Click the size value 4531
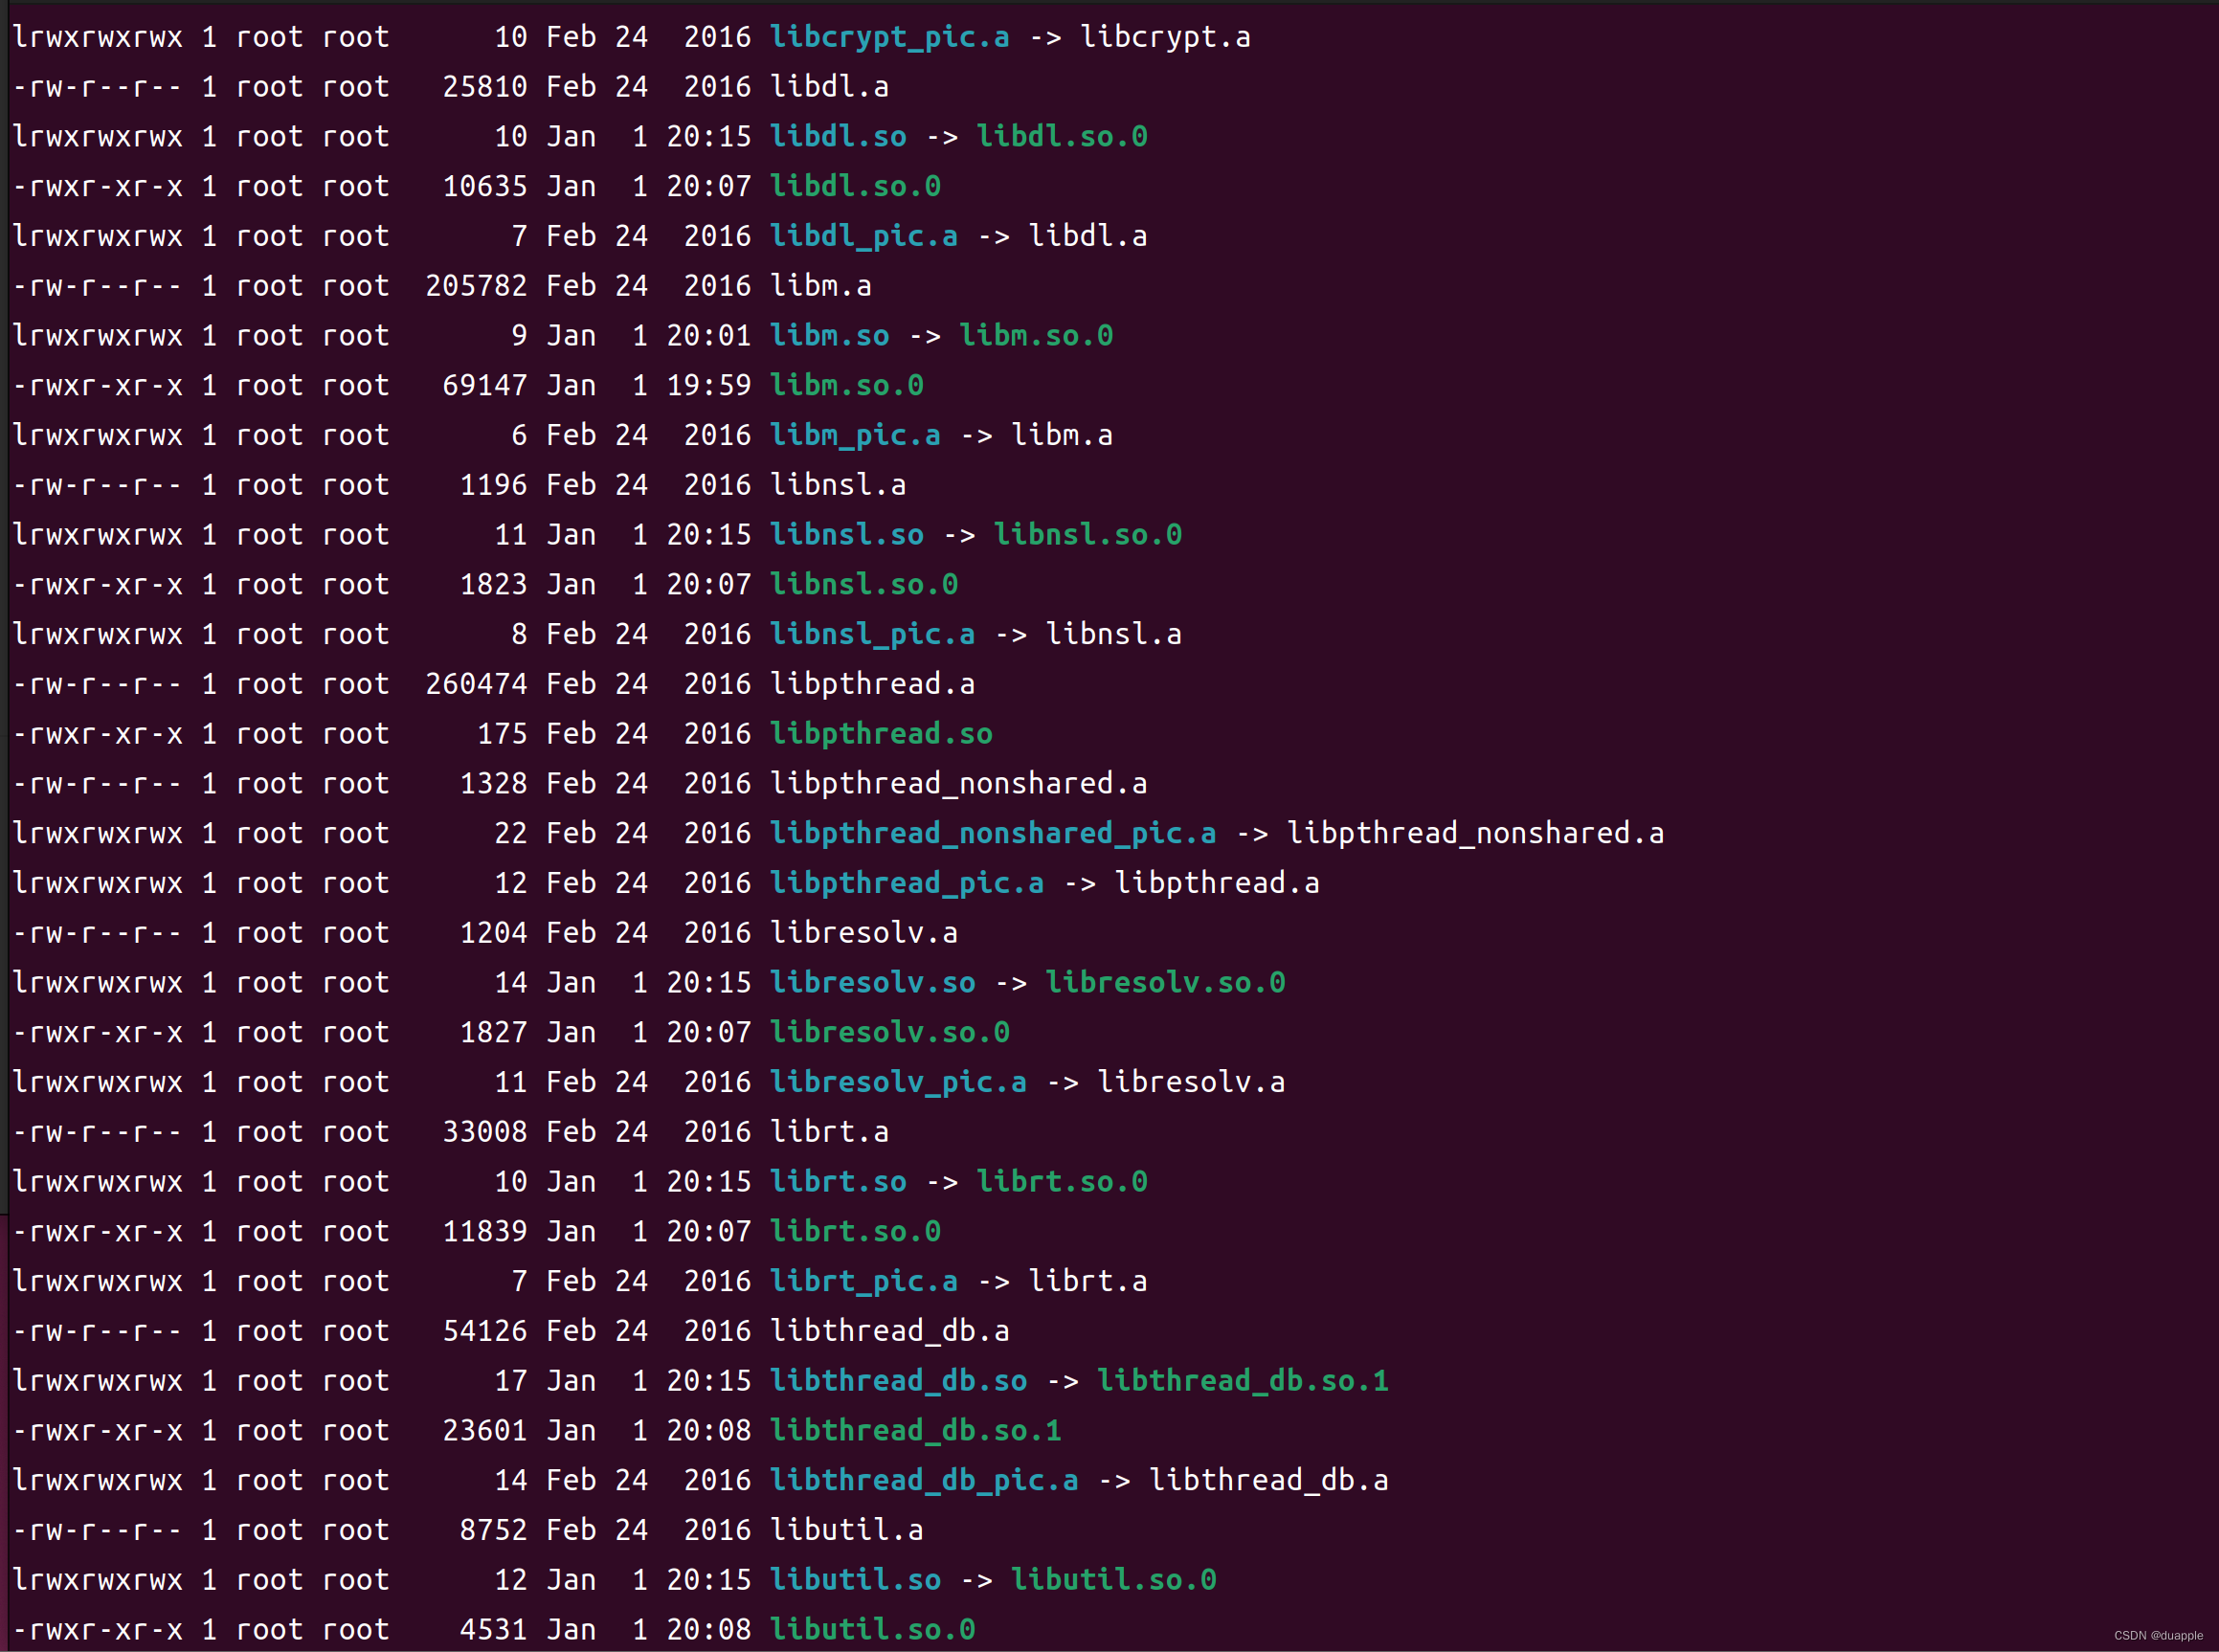 point(493,1630)
